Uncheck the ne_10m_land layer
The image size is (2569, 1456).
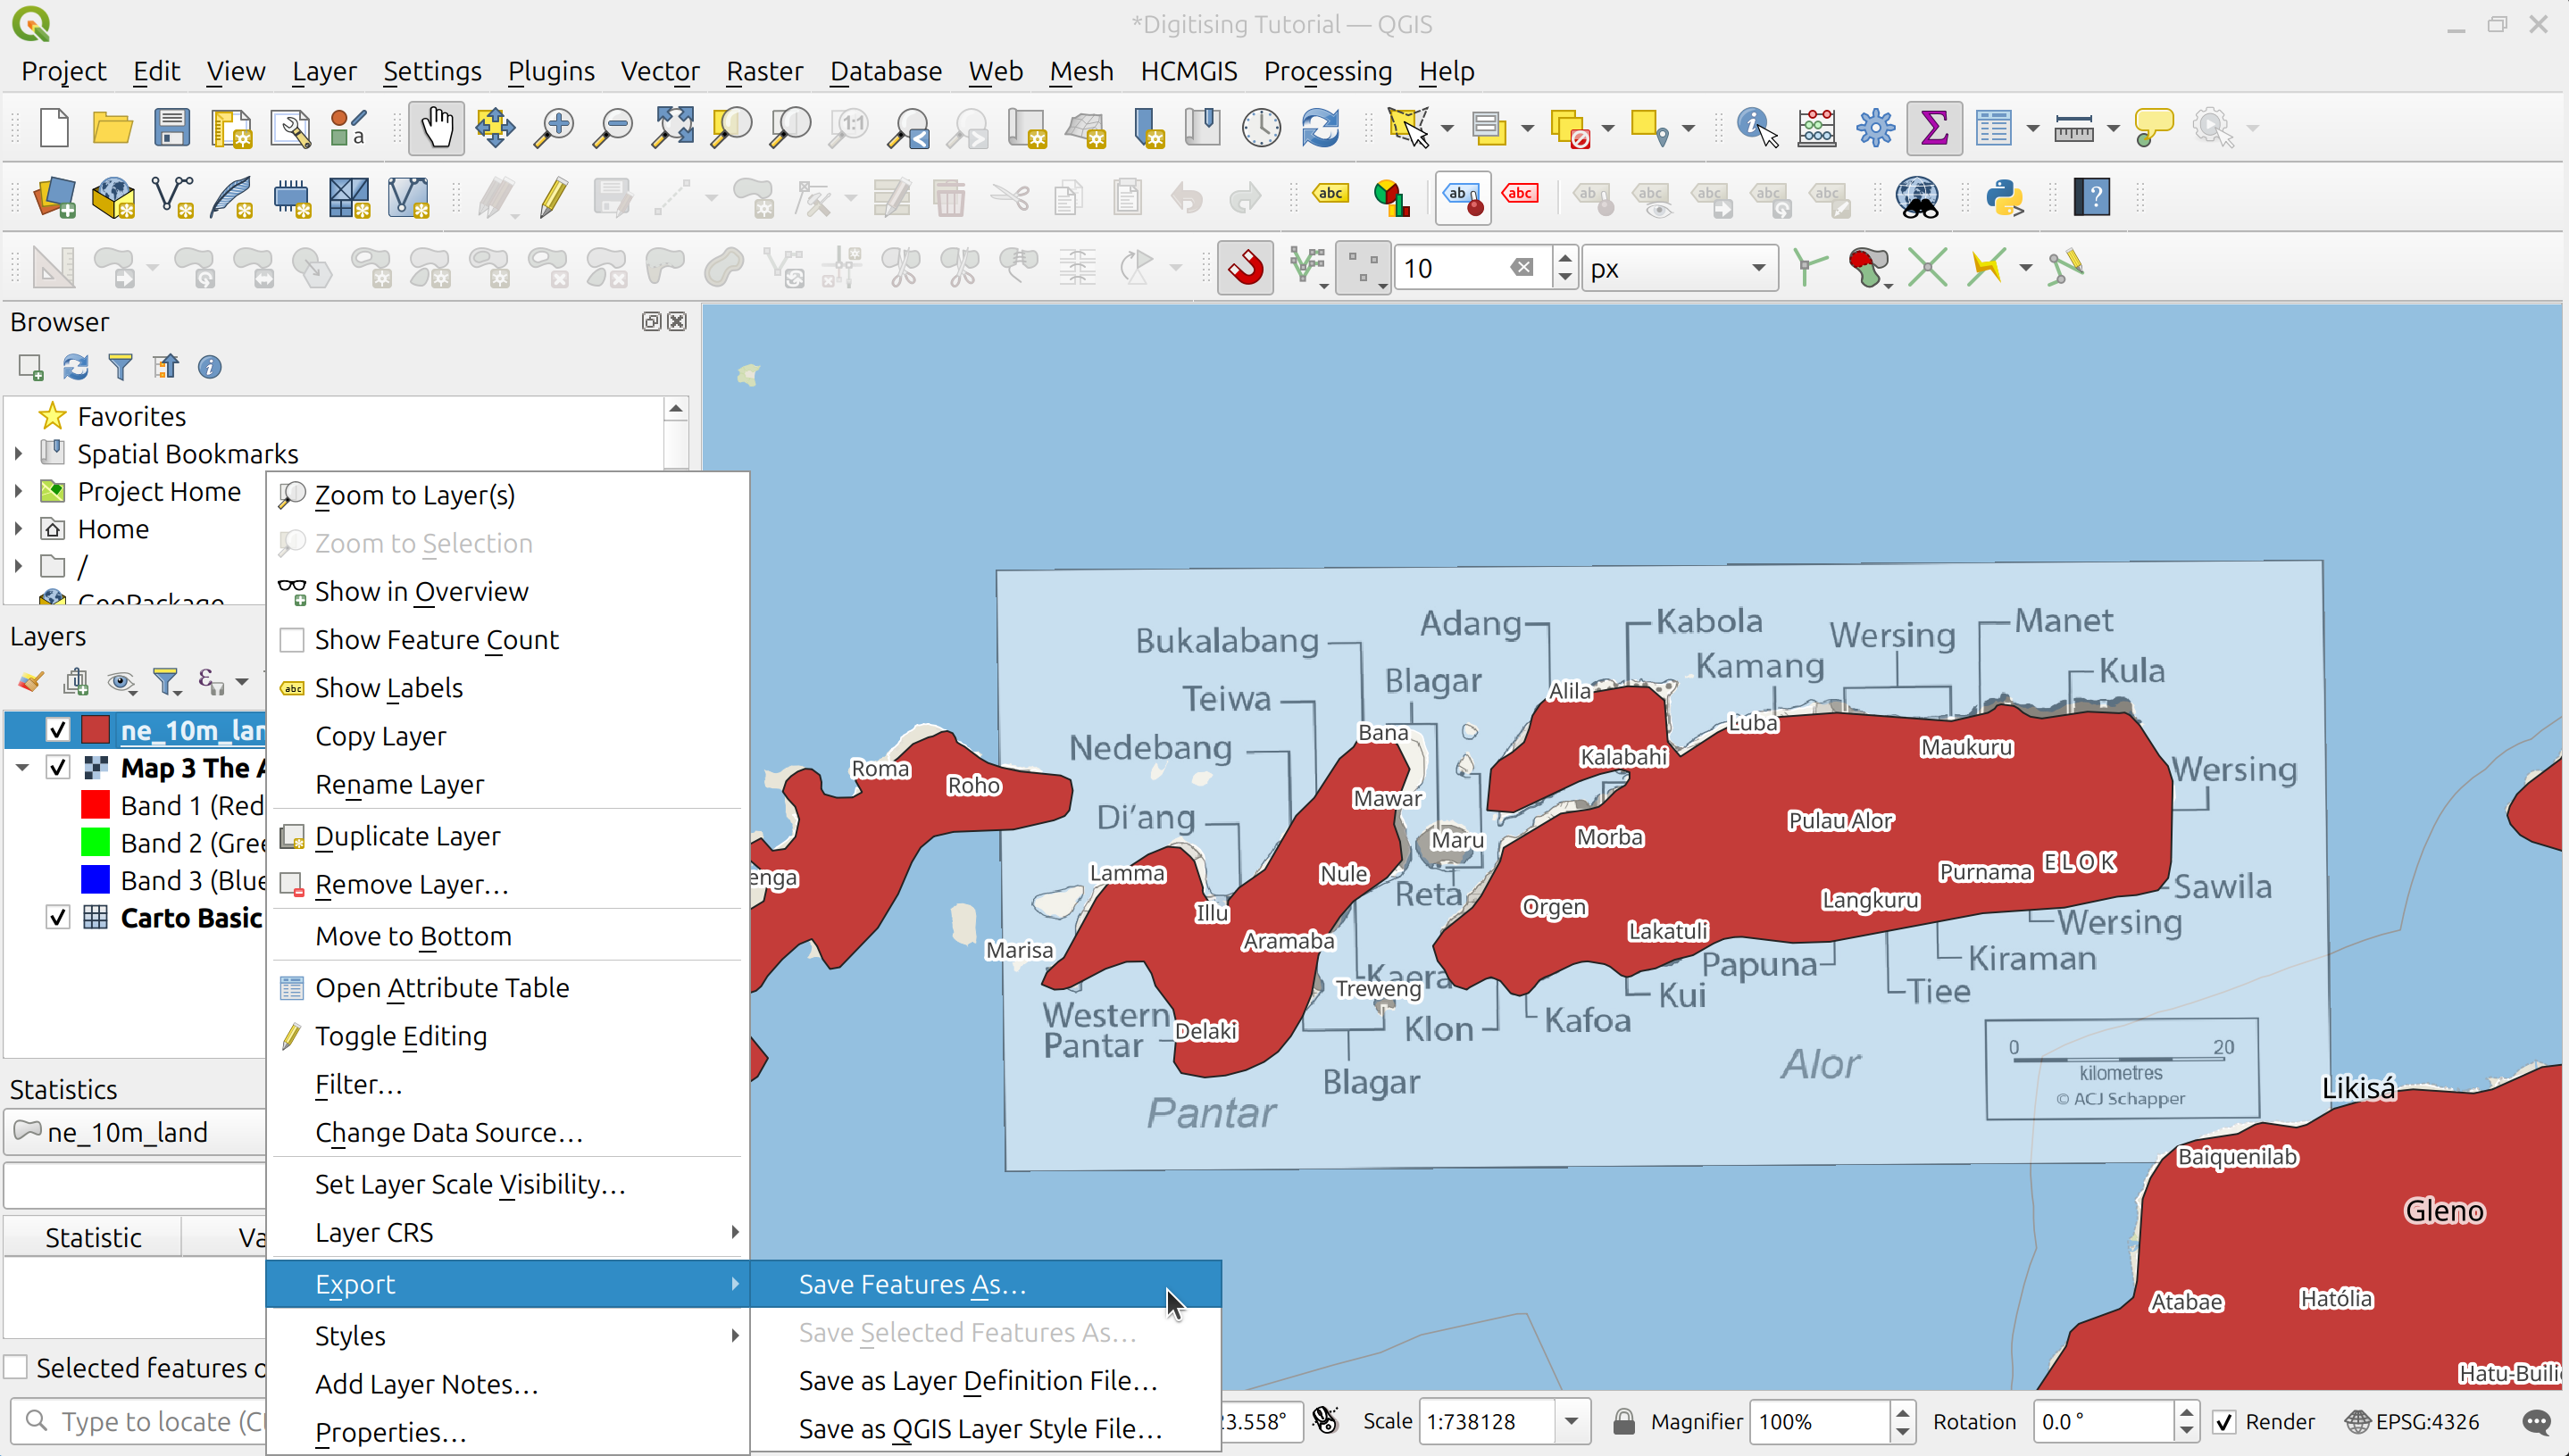[57, 729]
